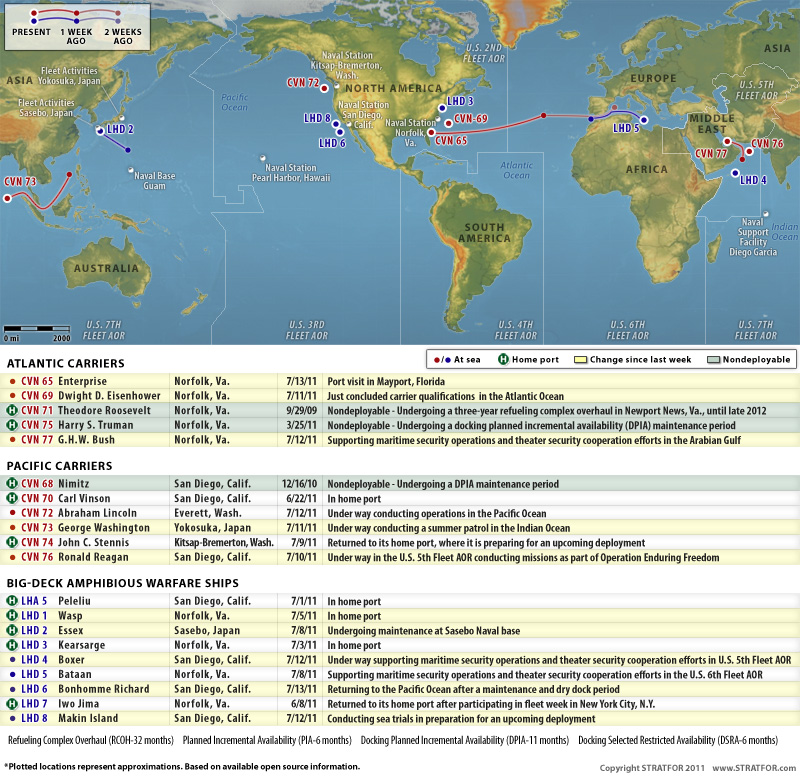Select the home port icon for LHA 5 Peleliu
Viewport: 800px width, 776px height.
click(x=12, y=601)
